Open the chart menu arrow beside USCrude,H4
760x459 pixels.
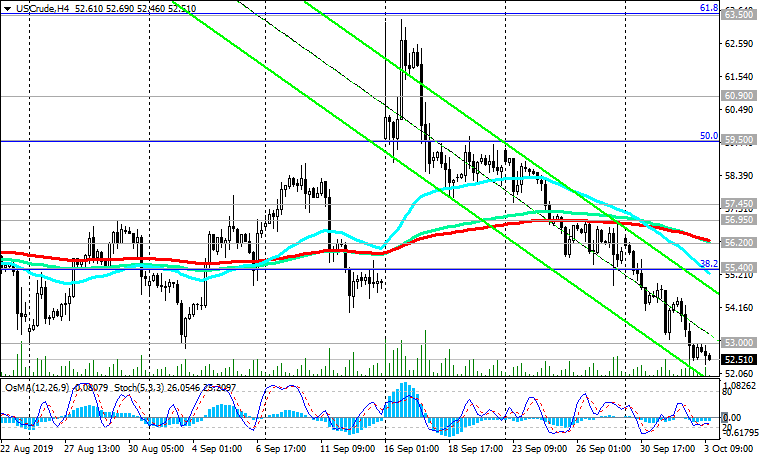click(x=7, y=8)
